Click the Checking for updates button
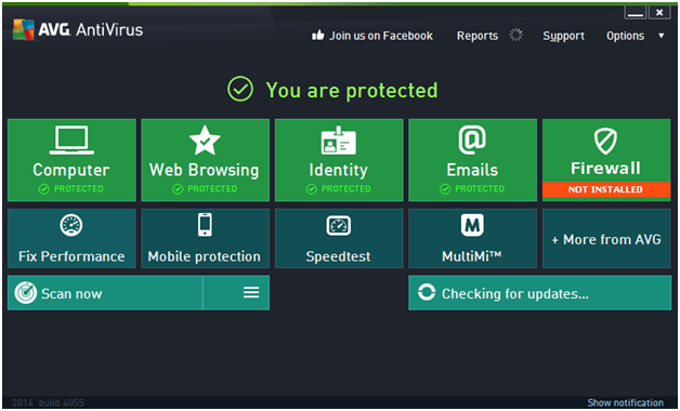Image resolution: width=680 pixels, height=411 pixels. coord(540,293)
